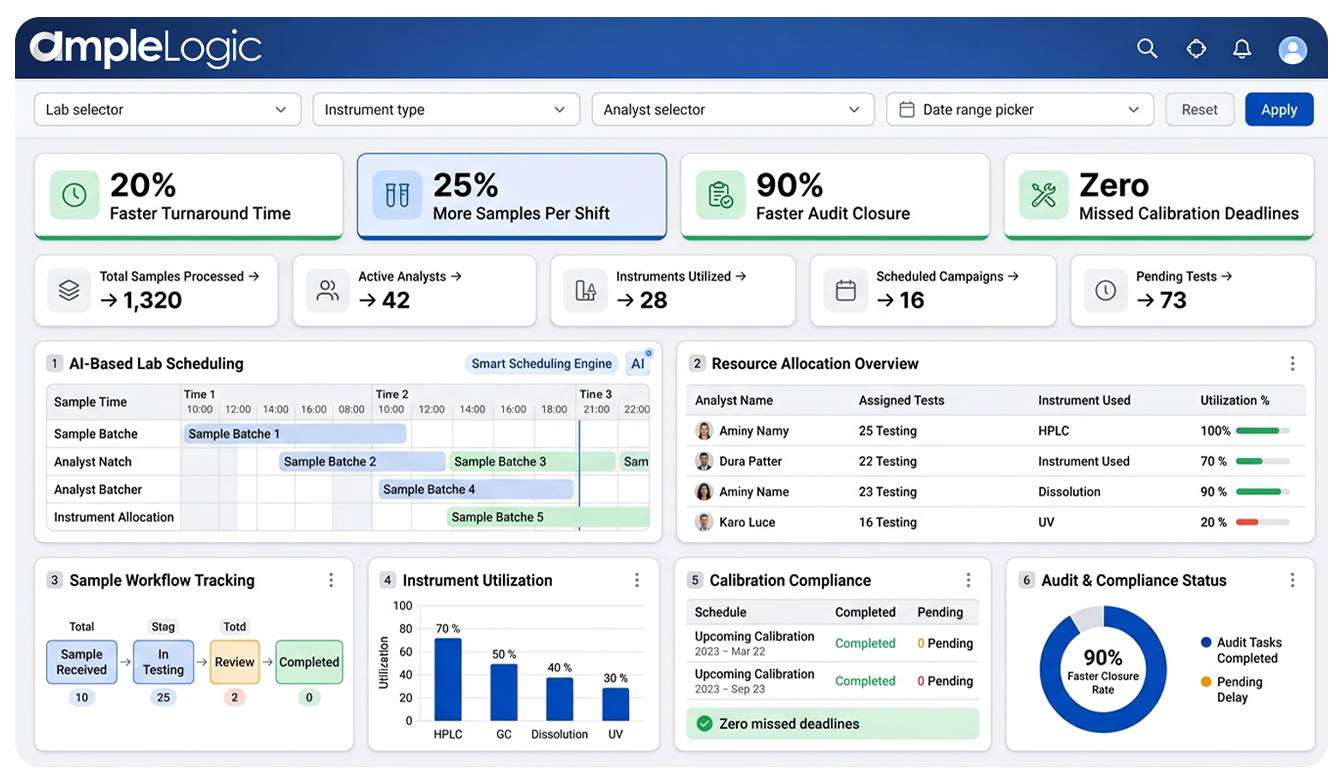
Task: Open Resource Allocation Overview three-dot menu
Action: tap(1292, 364)
